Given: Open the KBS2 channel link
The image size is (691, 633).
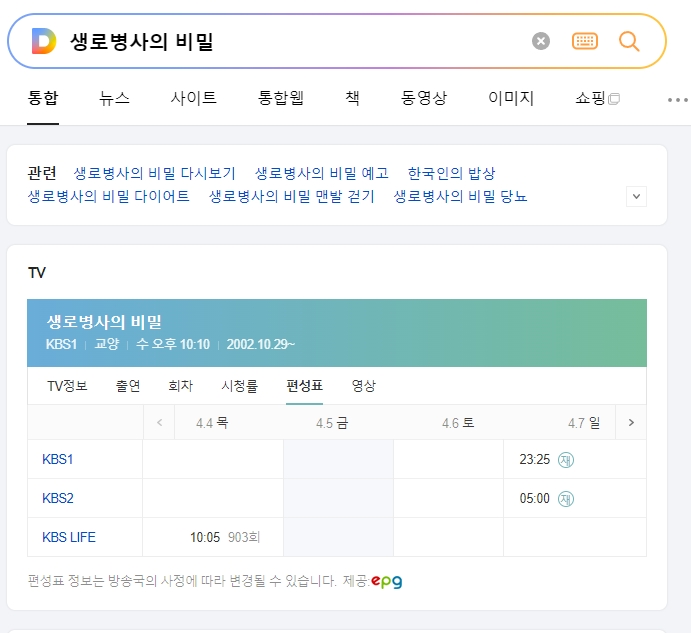Looking at the screenshot, I should pos(58,498).
